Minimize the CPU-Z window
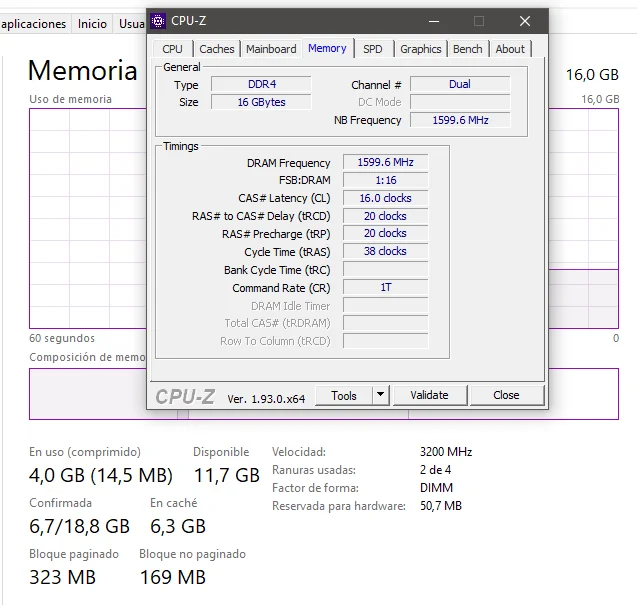The width and height of the screenshot is (637, 609). (434, 21)
